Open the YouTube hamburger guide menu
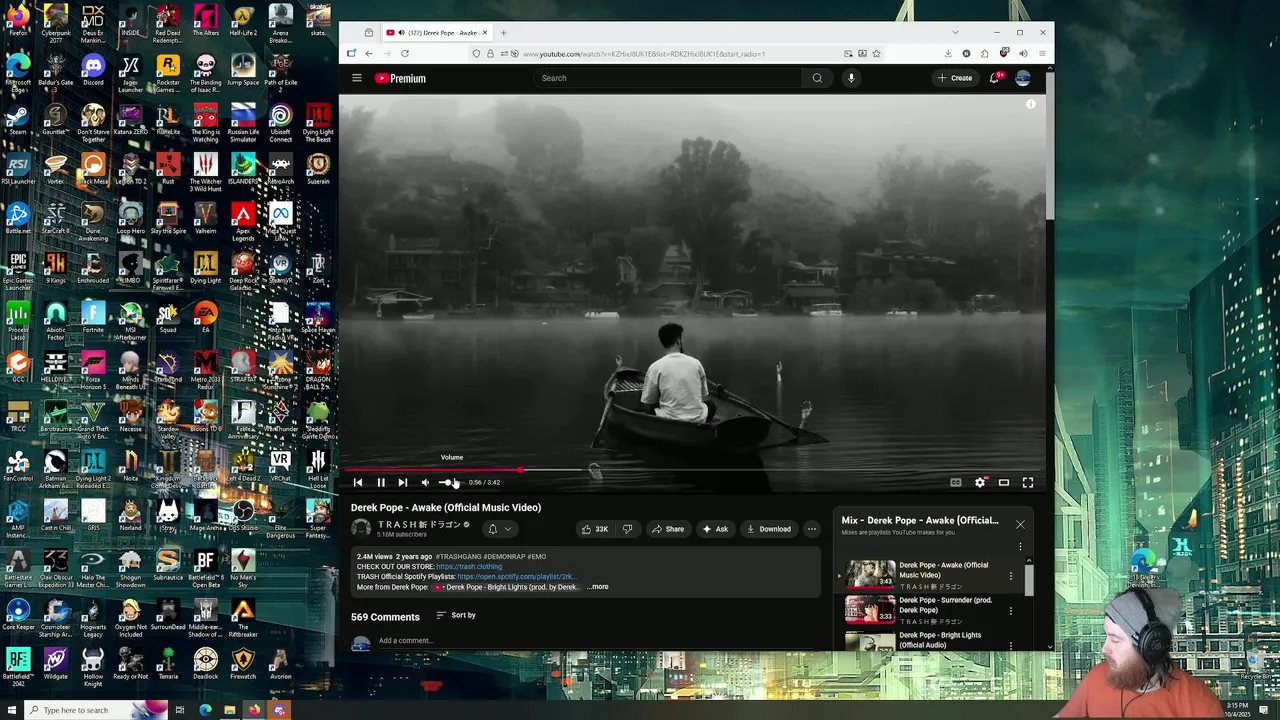 coord(356,78)
